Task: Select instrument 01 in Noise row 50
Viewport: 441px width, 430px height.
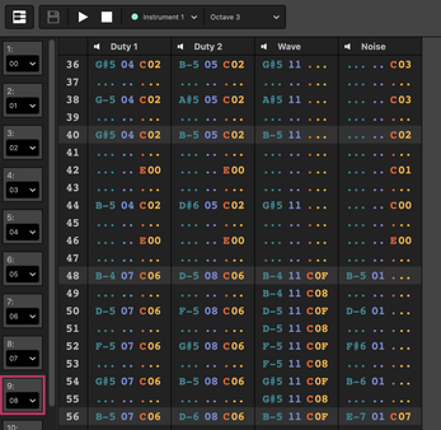Action: click(x=378, y=311)
